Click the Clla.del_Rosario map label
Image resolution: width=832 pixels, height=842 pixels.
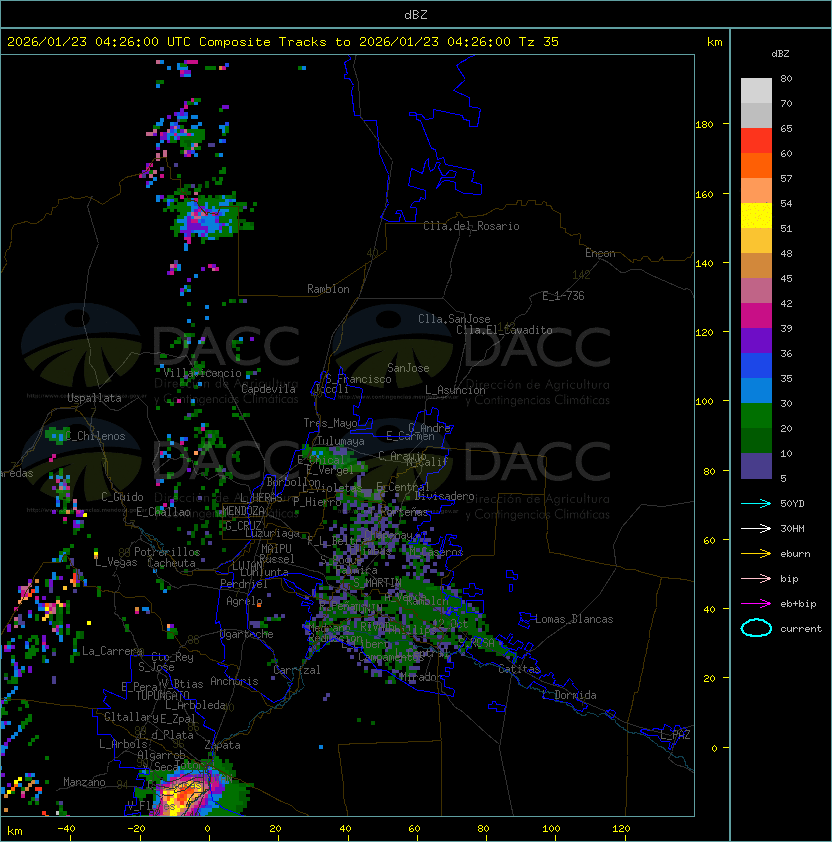click(x=471, y=227)
